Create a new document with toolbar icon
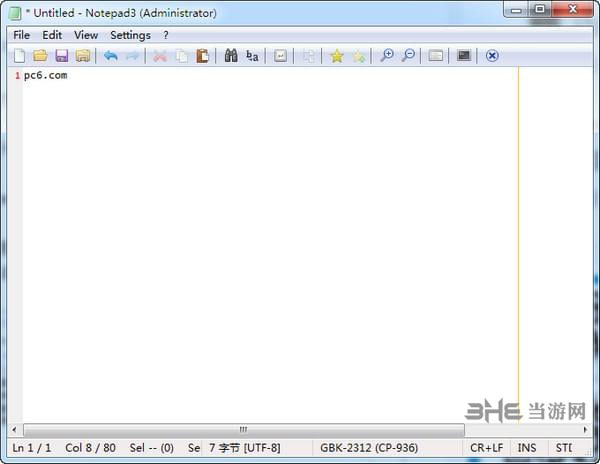The image size is (600, 464). click(20, 56)
